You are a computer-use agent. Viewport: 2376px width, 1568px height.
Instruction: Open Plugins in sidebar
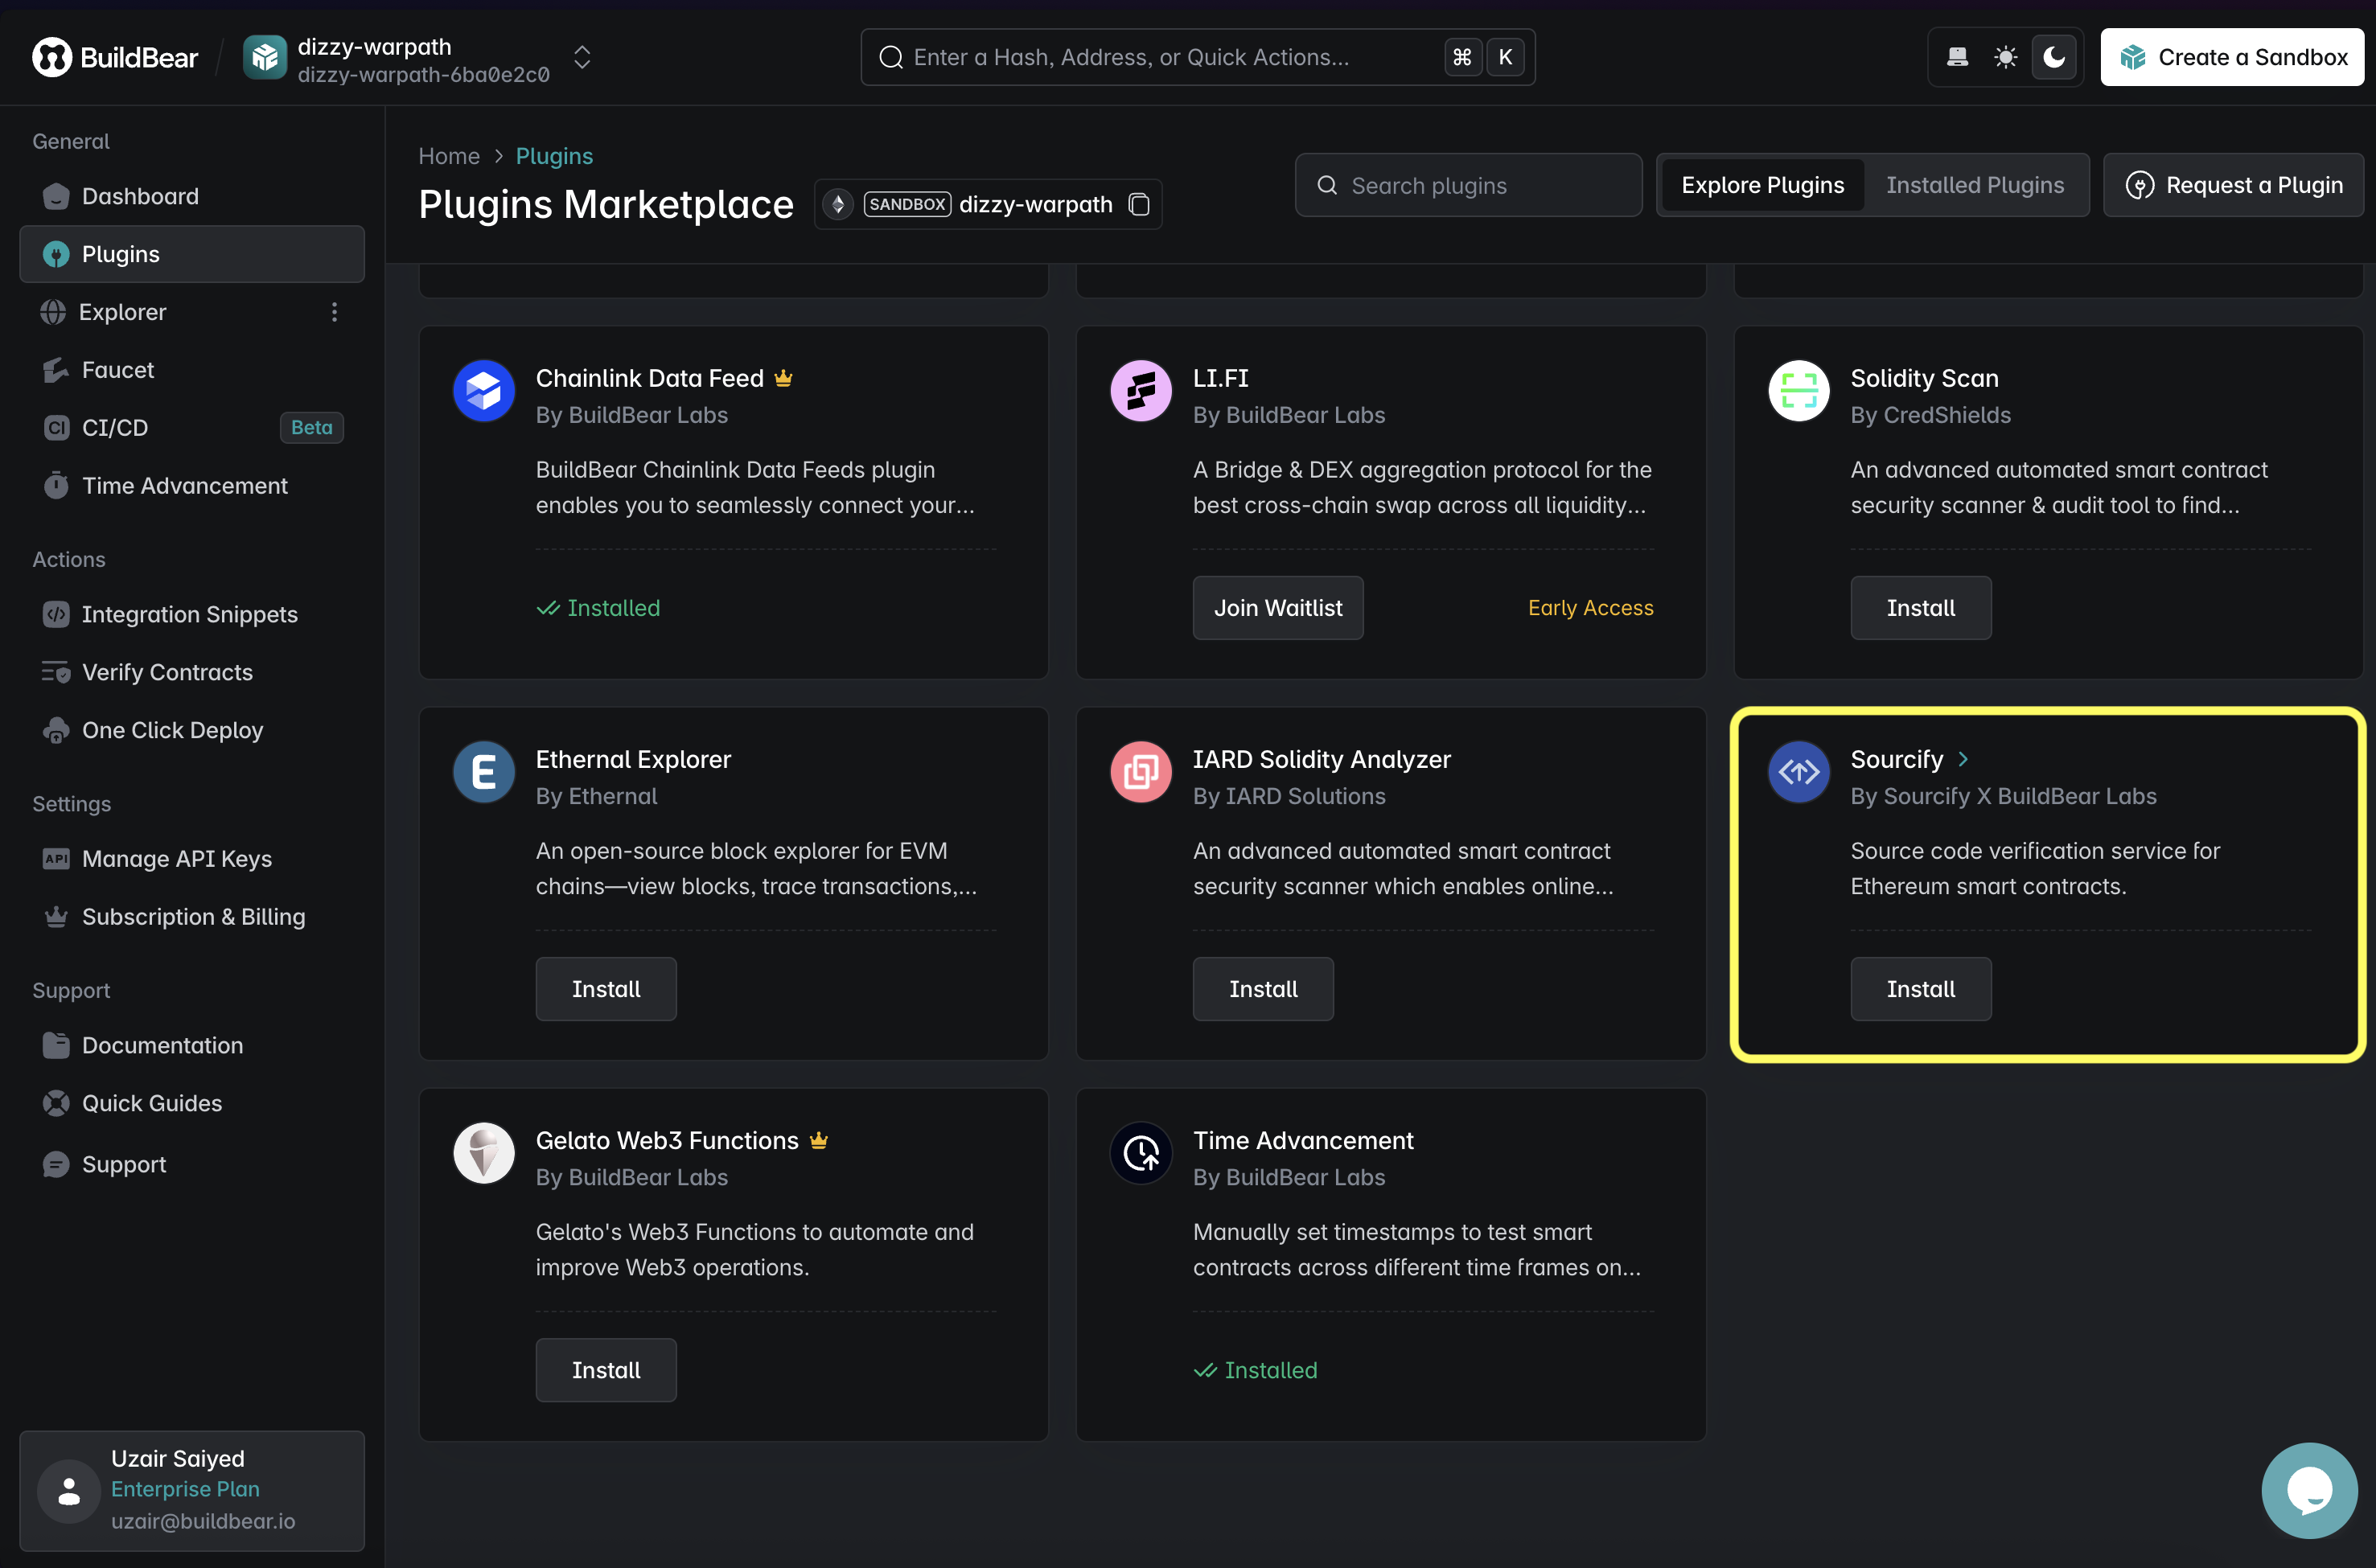[192, 254]
